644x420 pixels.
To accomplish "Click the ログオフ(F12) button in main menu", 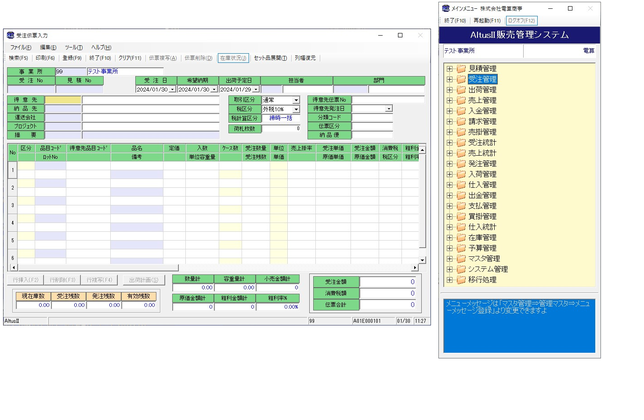I will [x=521, y=20].
